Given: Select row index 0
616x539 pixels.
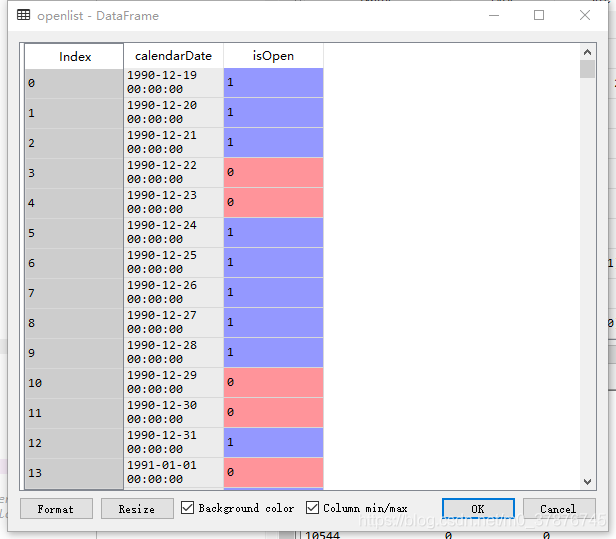Looking at the screenshot, I should pyautogui.click(x=74, y=83).
